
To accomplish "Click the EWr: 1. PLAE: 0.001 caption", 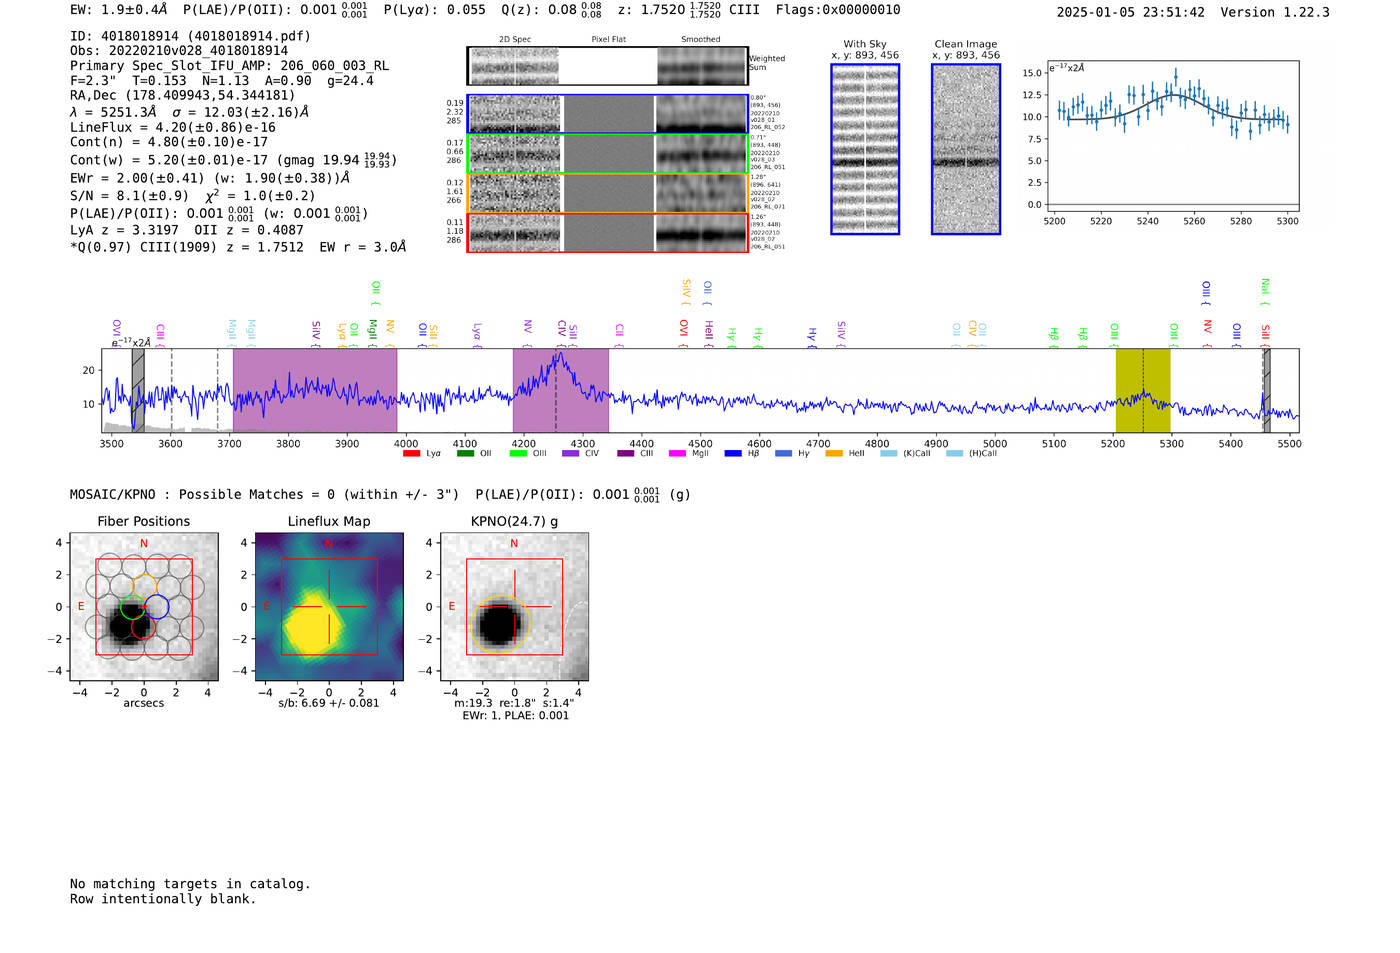I will click(x=515, y=715).
